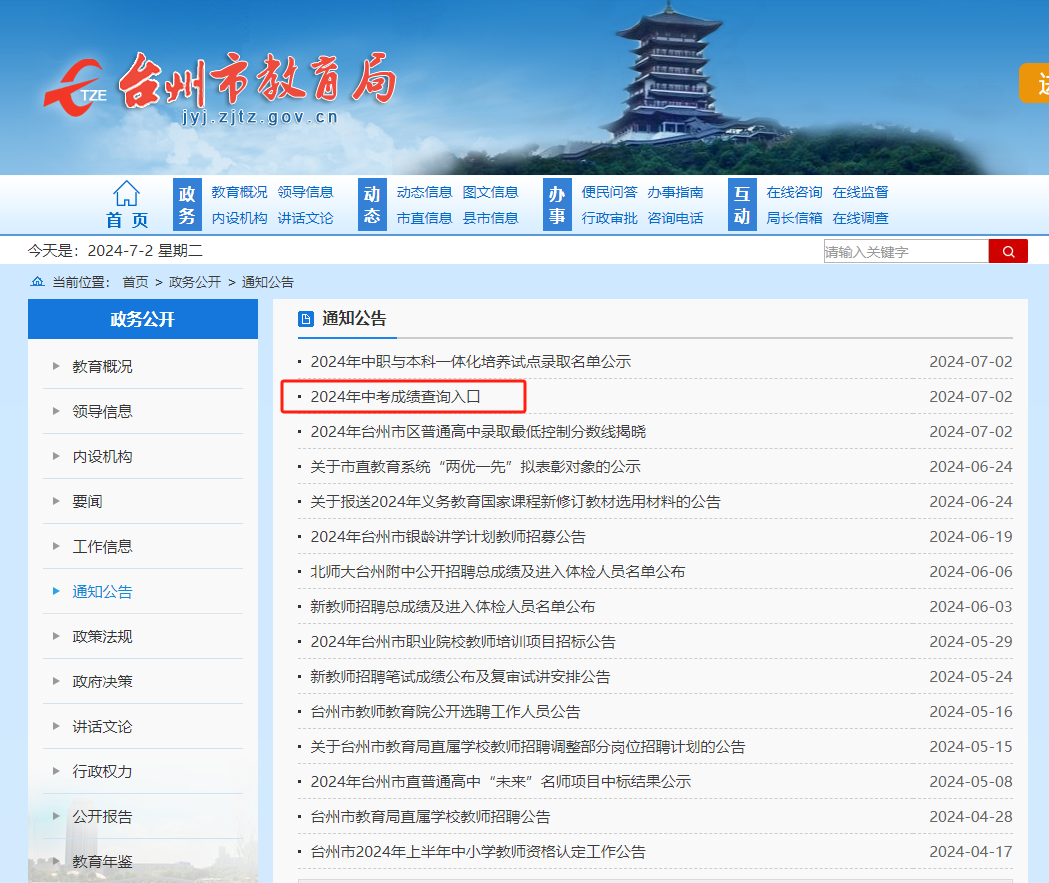Expand the 教育概况 sidebar item arrow
This screenshot has height=883, width=1049.
point(57,365)
